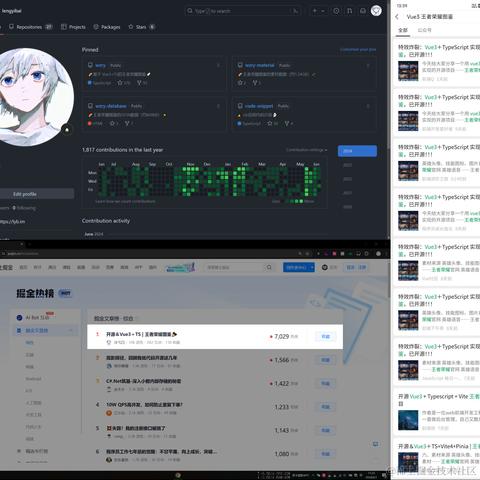Open the '10W QPS' article in ranking list
The width and height of the screenshot is (480, 480).
click(x=144, y=404)
